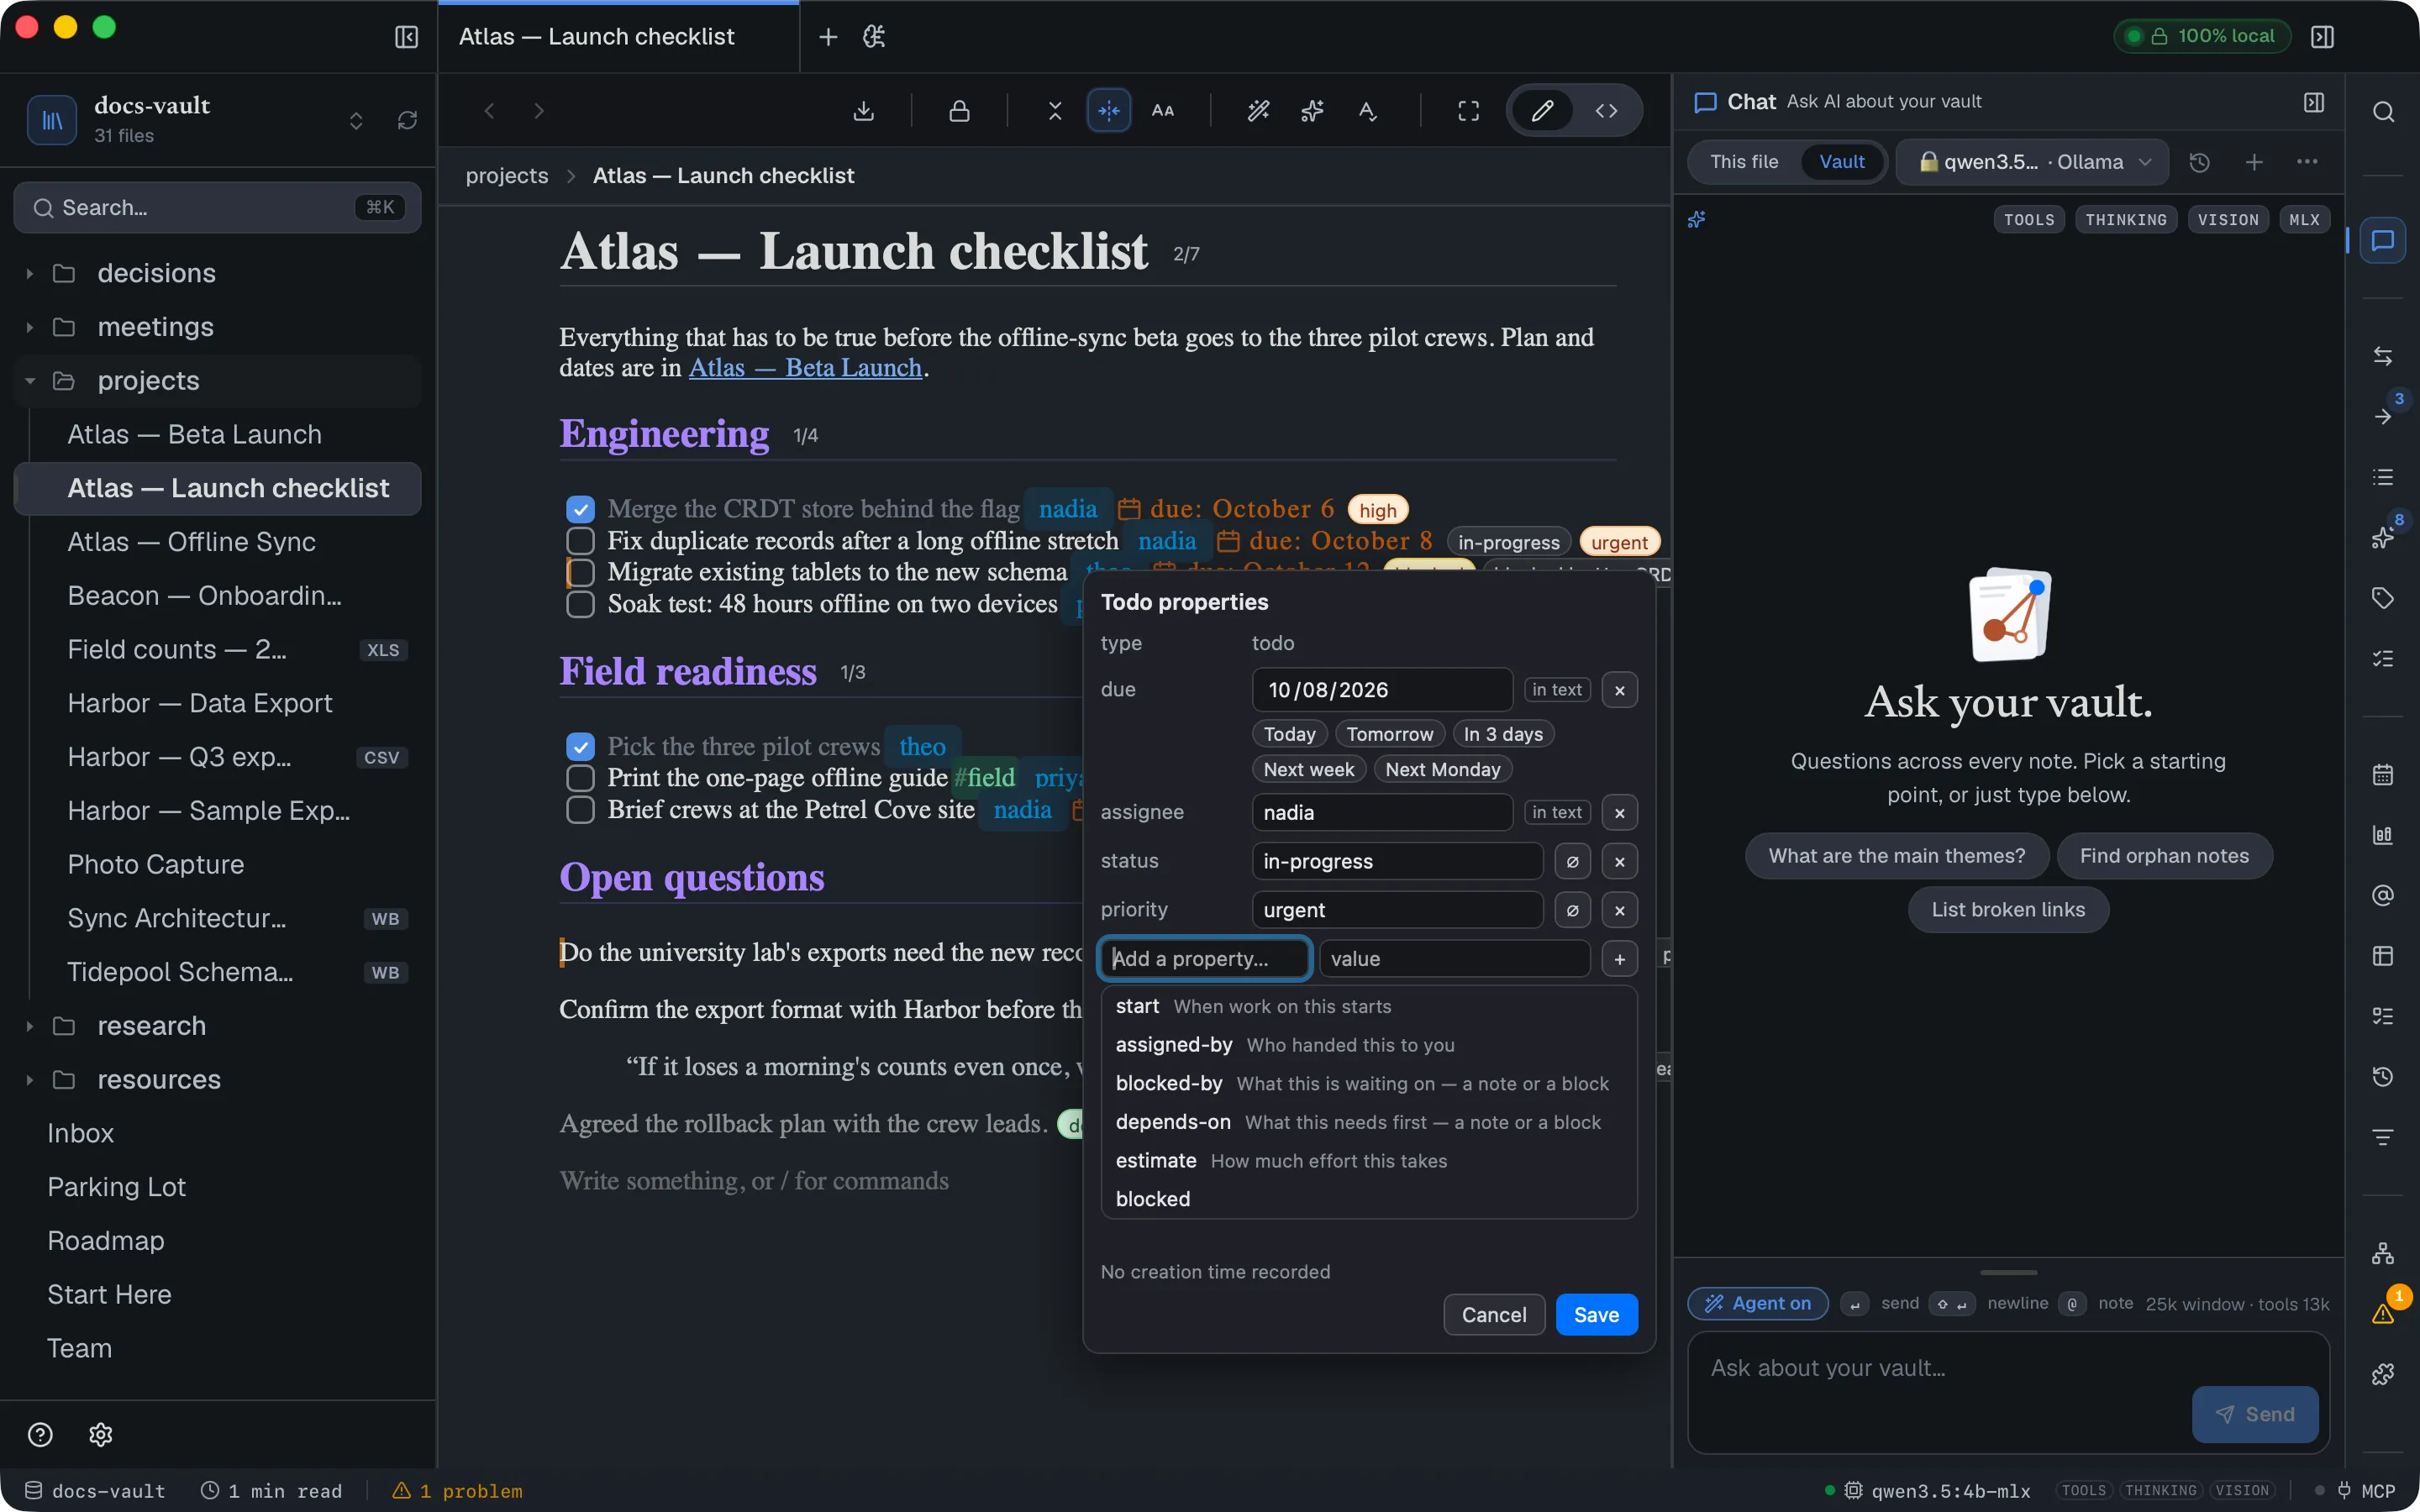This screenshot has width=2420, height=1512.
Task: Check 'Soak test: 48 hours offline' checkbox
Action: [x=580, y=604]
